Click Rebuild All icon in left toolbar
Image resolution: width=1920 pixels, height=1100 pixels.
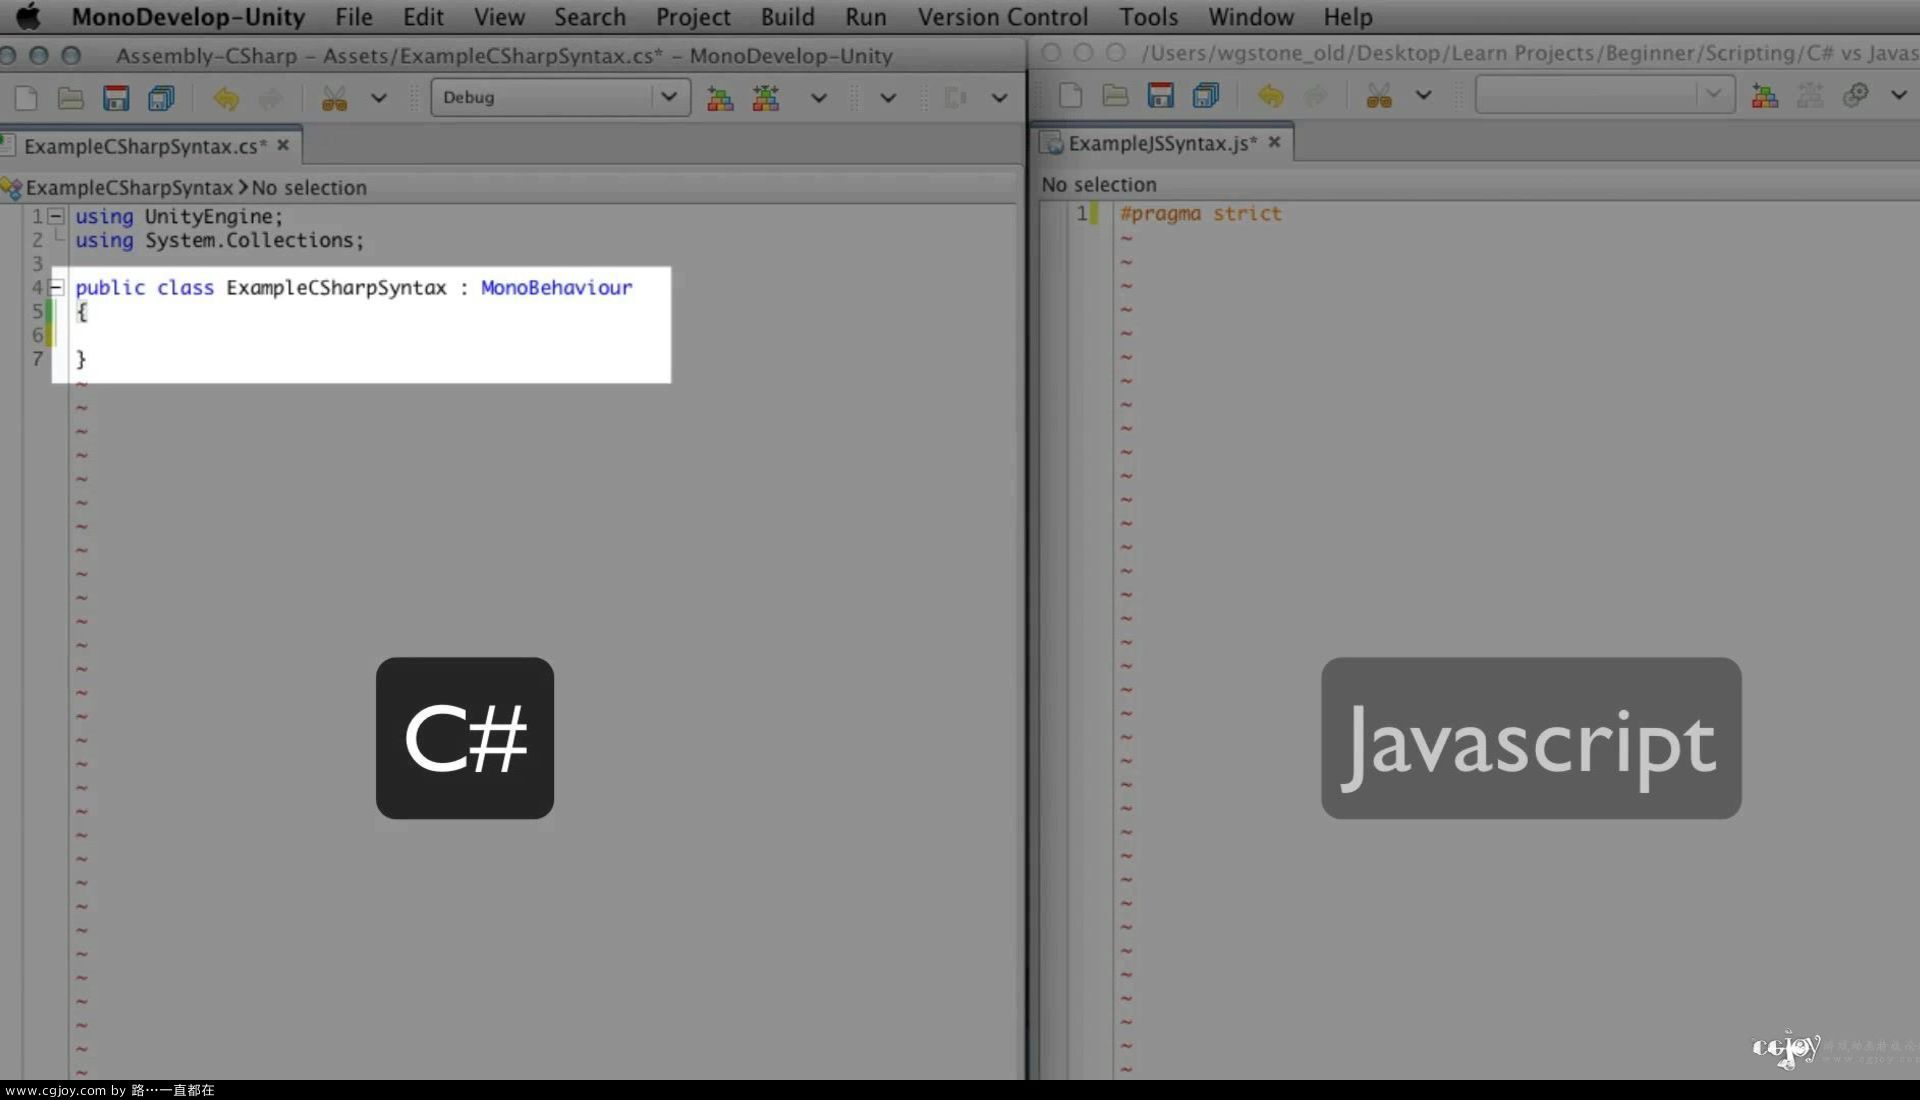766,98
